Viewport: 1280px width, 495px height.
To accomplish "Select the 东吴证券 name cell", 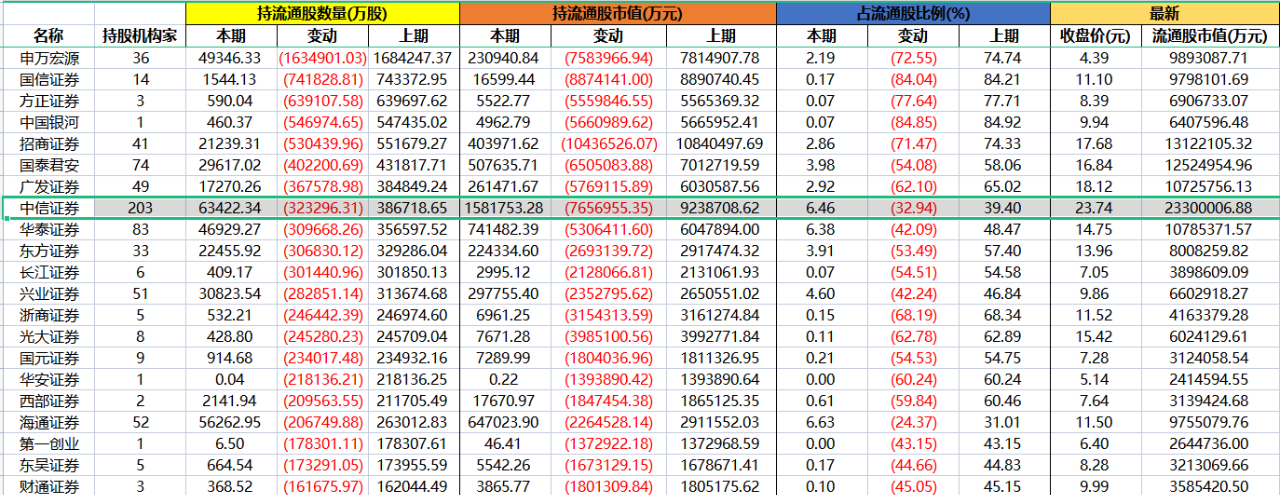I will coord(48,465).
